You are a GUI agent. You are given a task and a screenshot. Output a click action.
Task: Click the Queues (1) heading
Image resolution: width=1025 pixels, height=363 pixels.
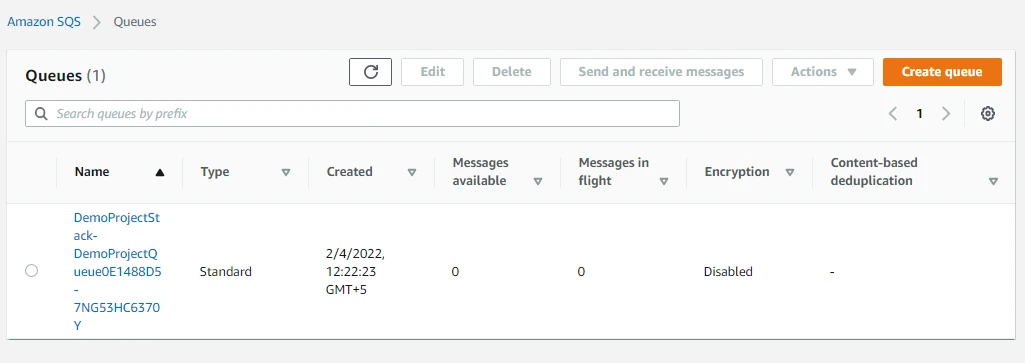pyautogui.click(x=65, y=76)
